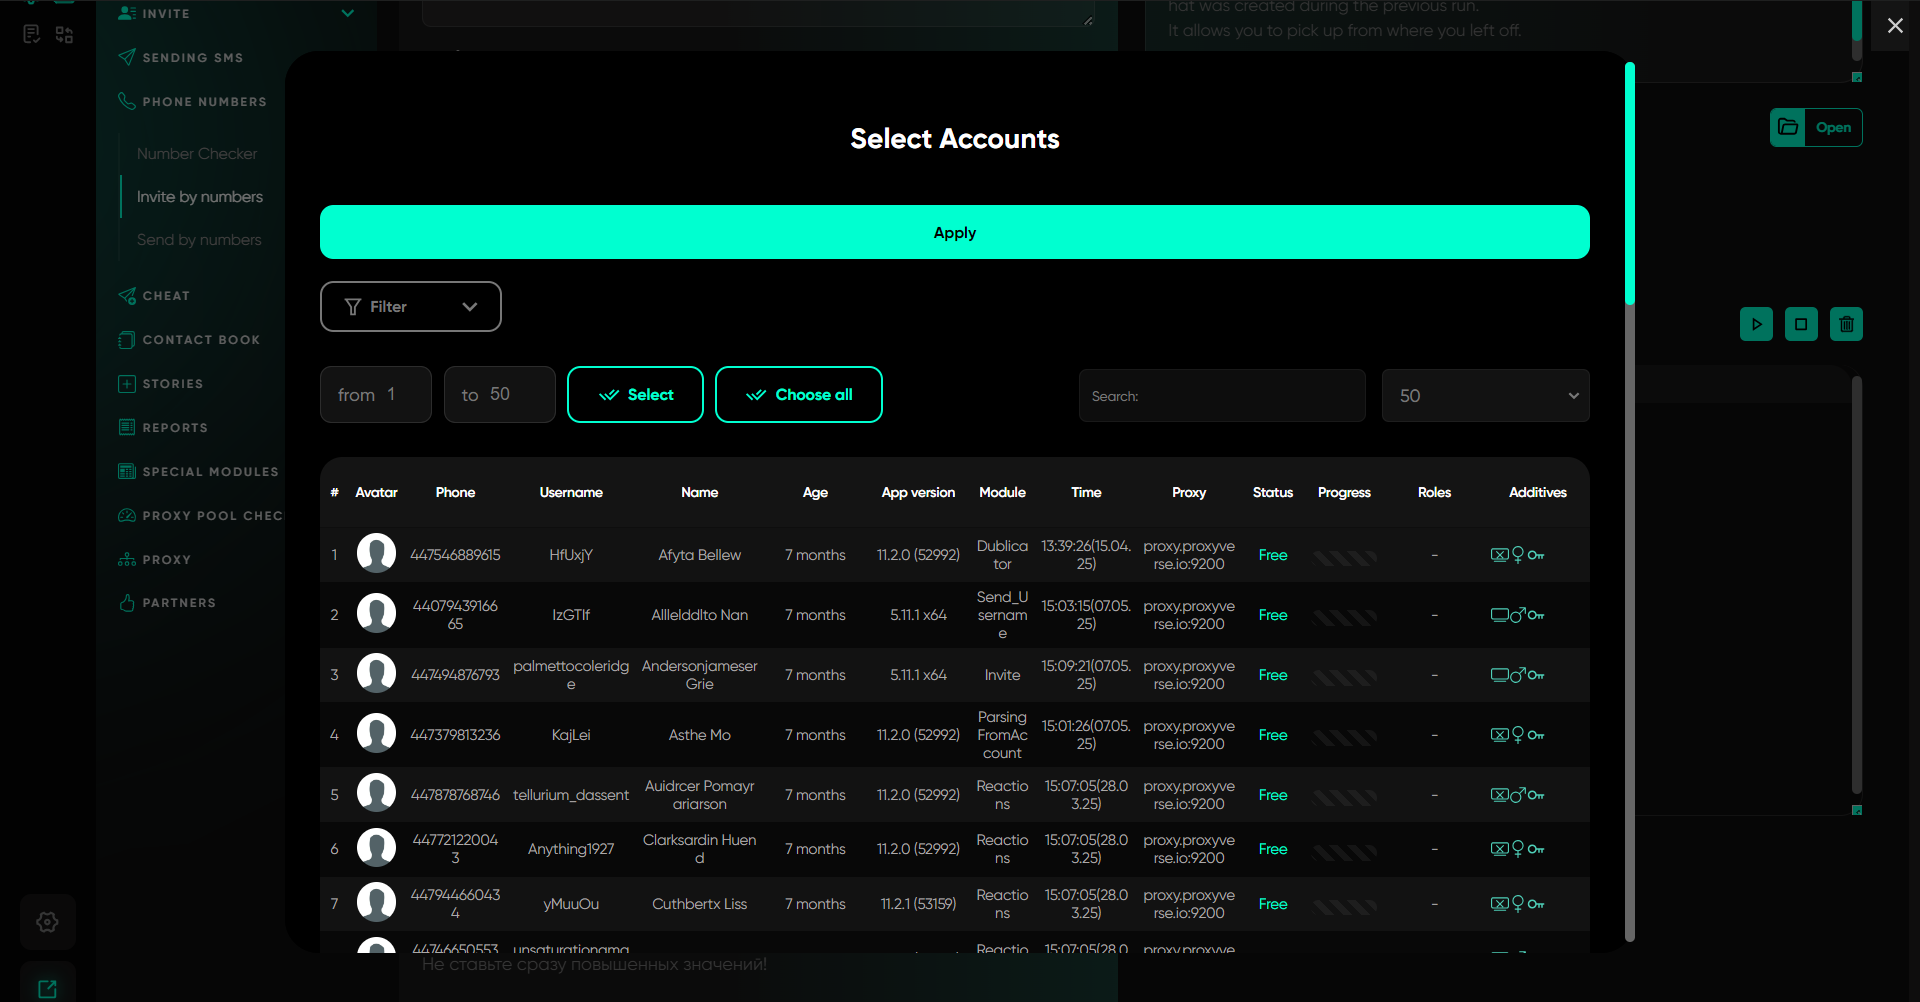
Task: Click the key icon in row 1
Action: (1536, 556)
